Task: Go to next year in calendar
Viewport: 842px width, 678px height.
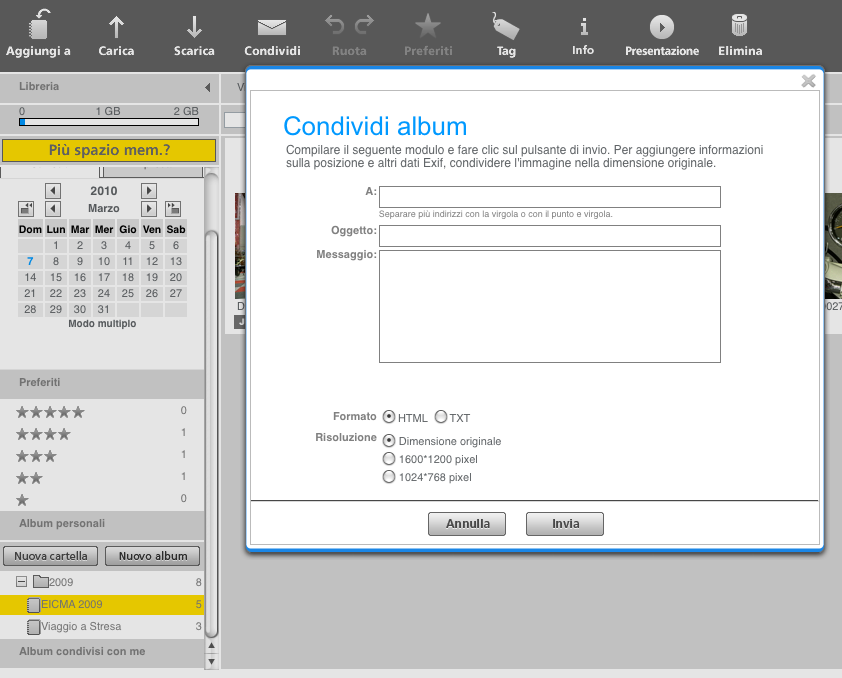Action: (x=149, y=191)
